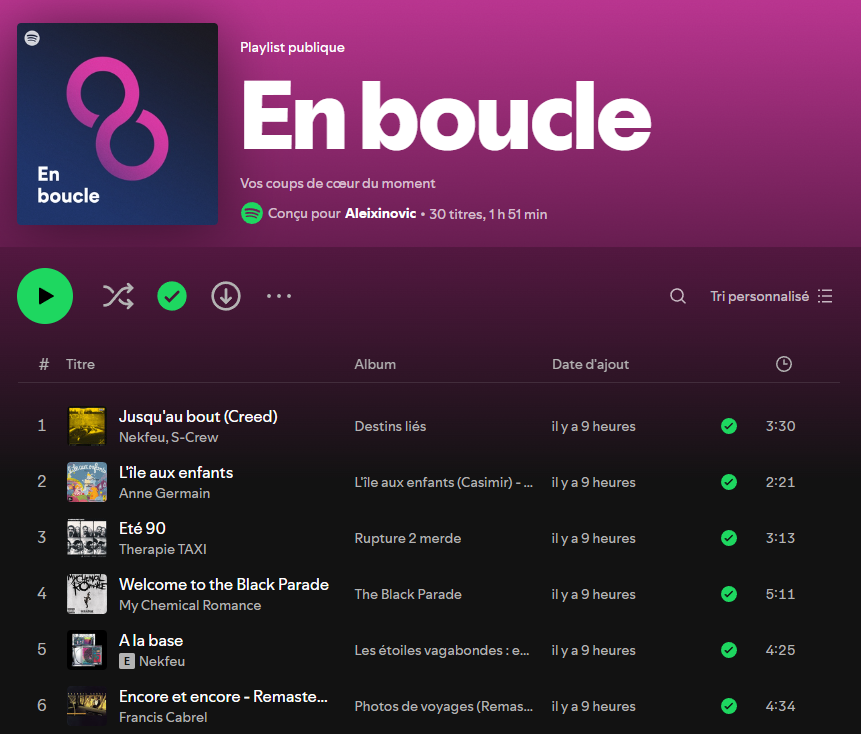Click the En boucle playlist title

[x=446, y=116]
